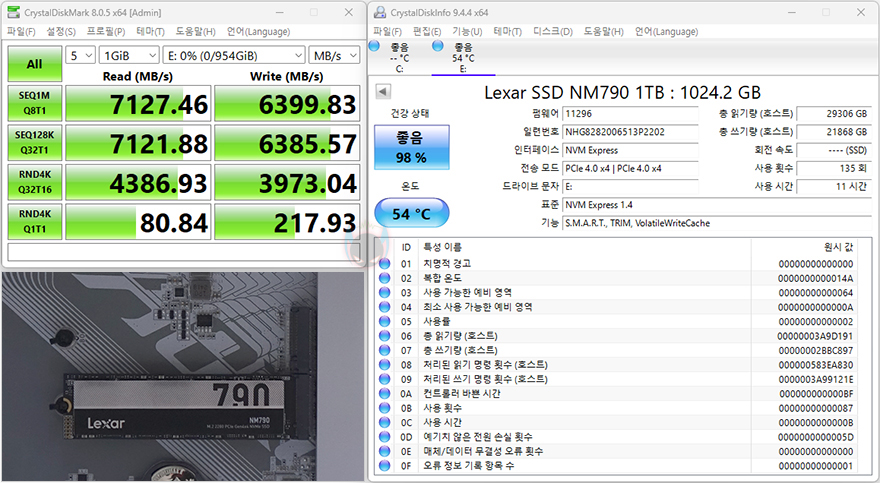
Task: Click the status icon for 05 사용률
Action: click(384, 321)
